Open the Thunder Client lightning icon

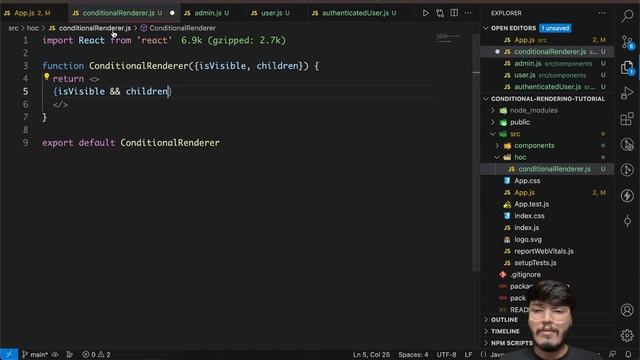(627, 196)
